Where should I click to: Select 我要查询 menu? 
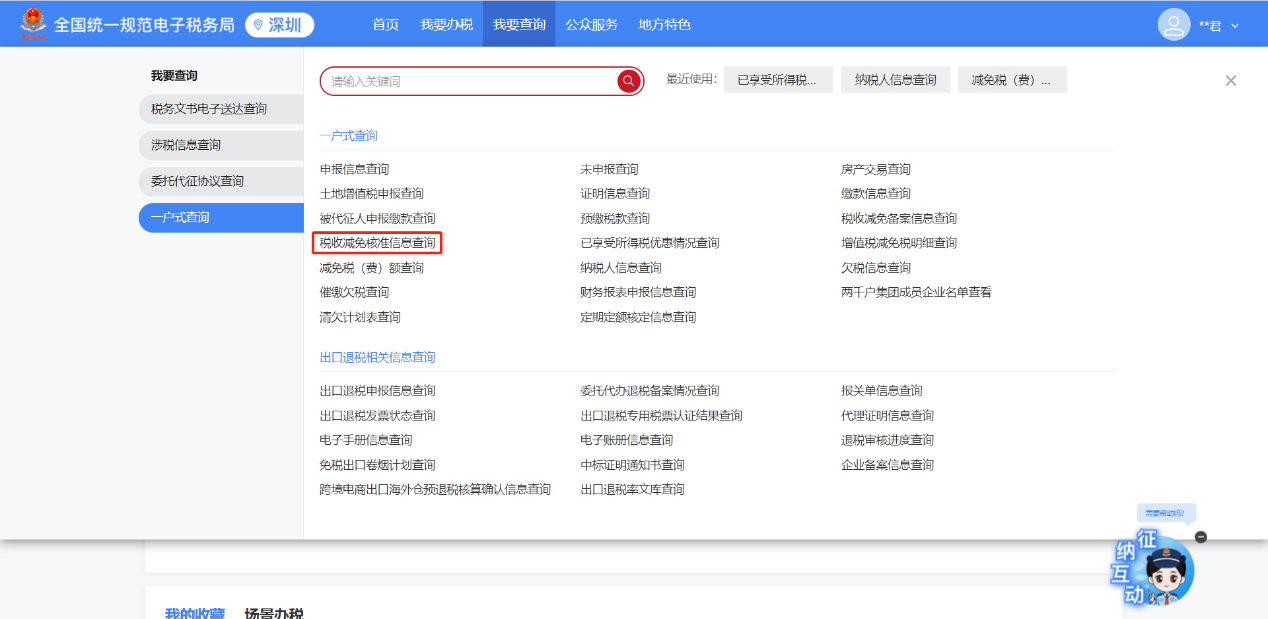[519, 24]
